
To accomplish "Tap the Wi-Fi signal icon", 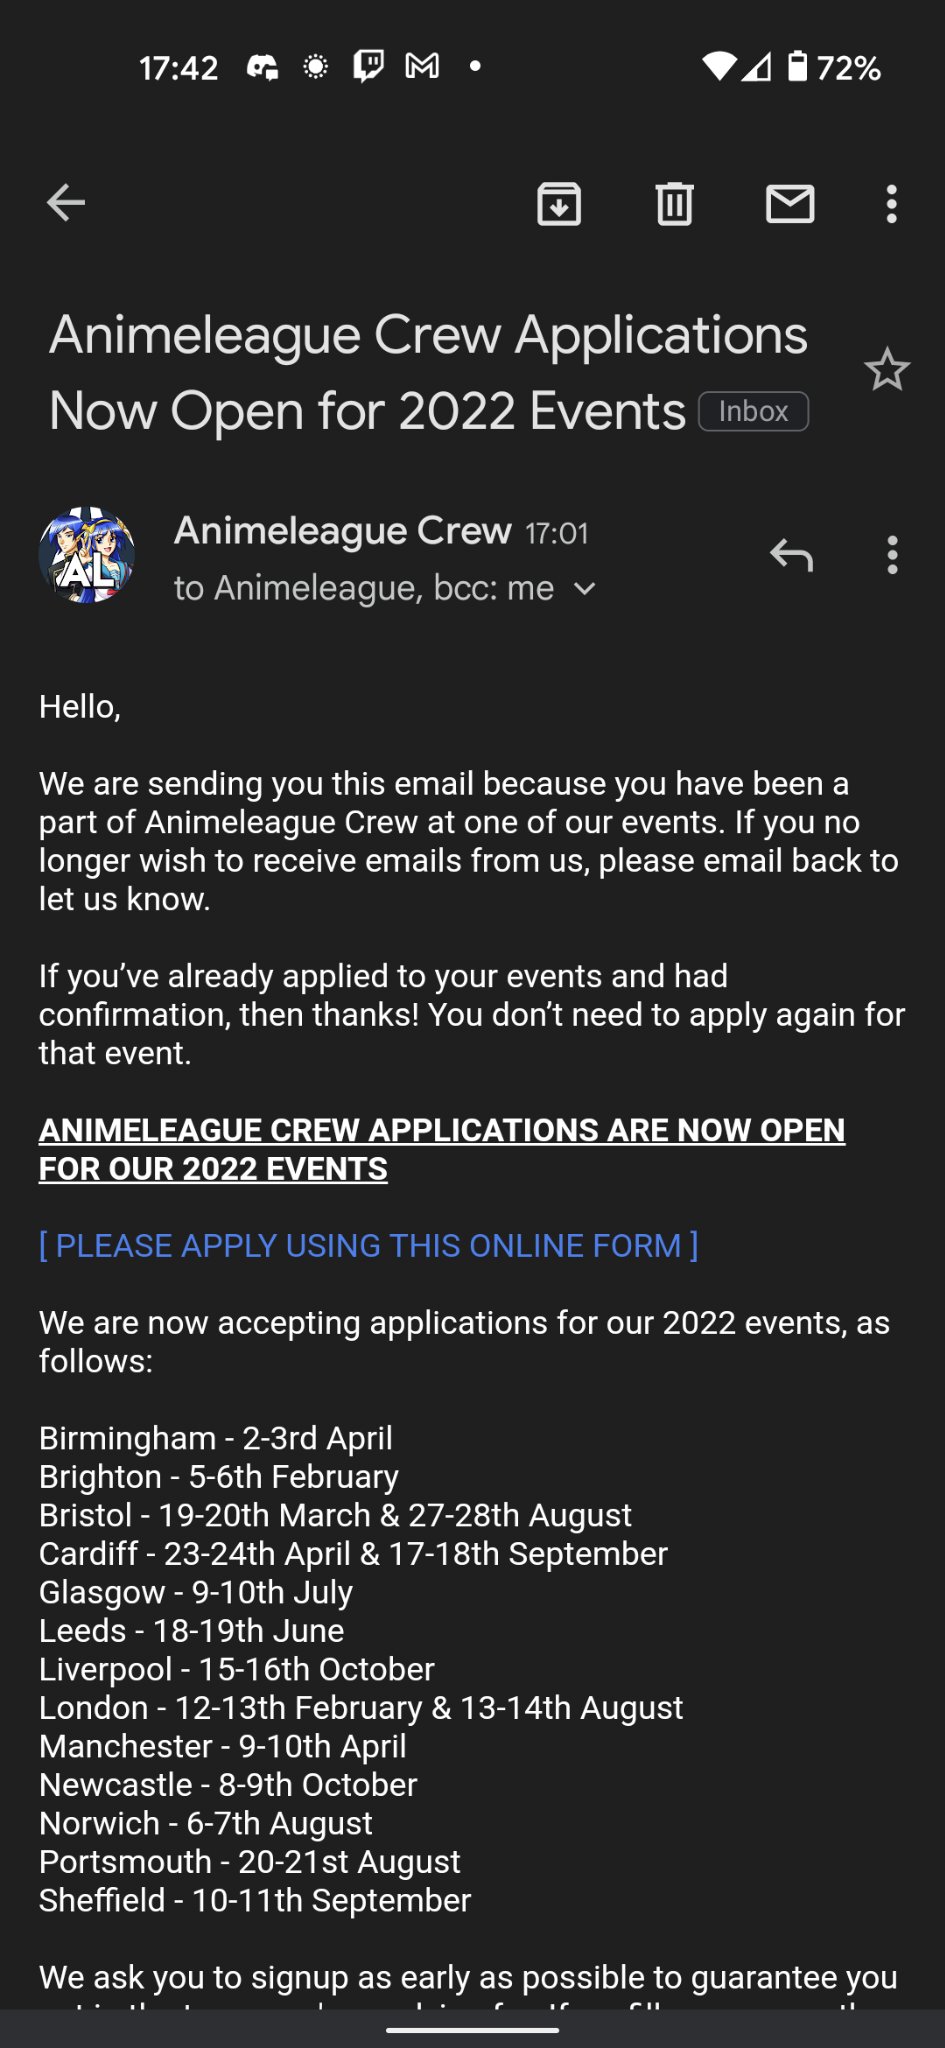I will [x=718, y=66].
